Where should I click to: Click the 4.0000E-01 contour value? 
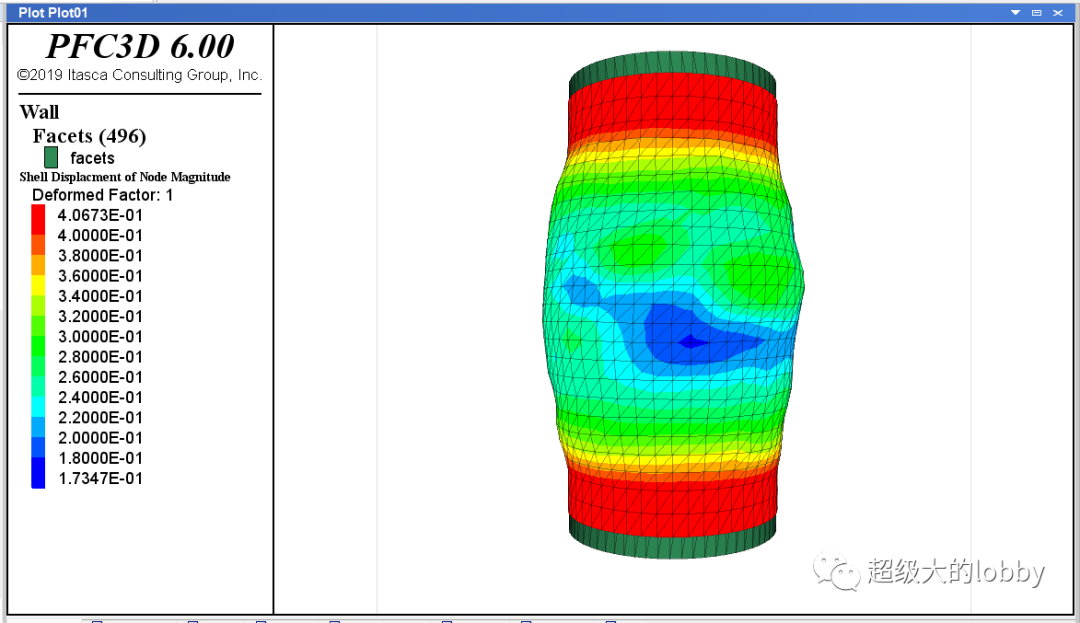tap(100, 235)
